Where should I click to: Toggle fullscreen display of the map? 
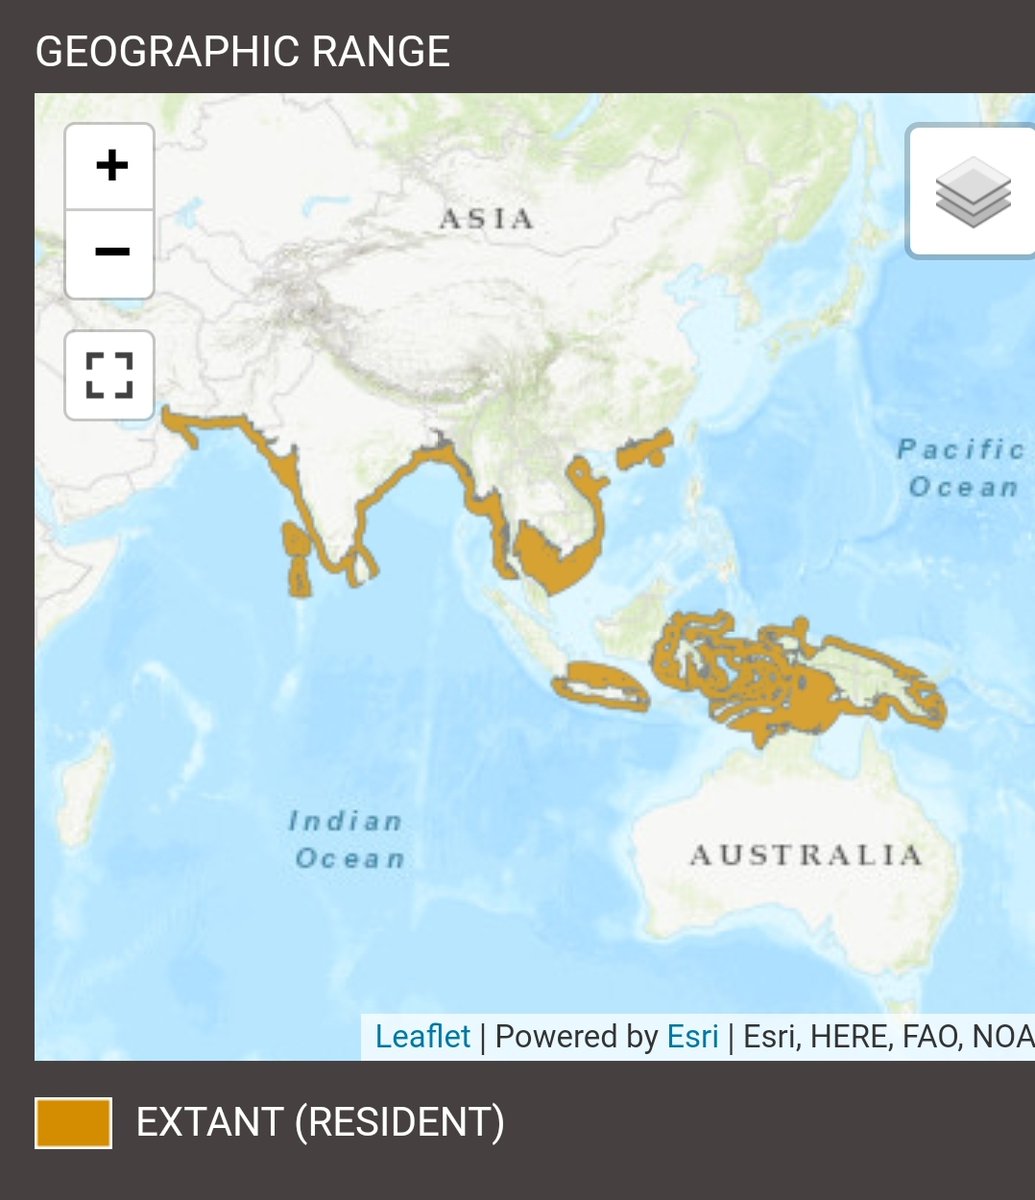point(109,373)
